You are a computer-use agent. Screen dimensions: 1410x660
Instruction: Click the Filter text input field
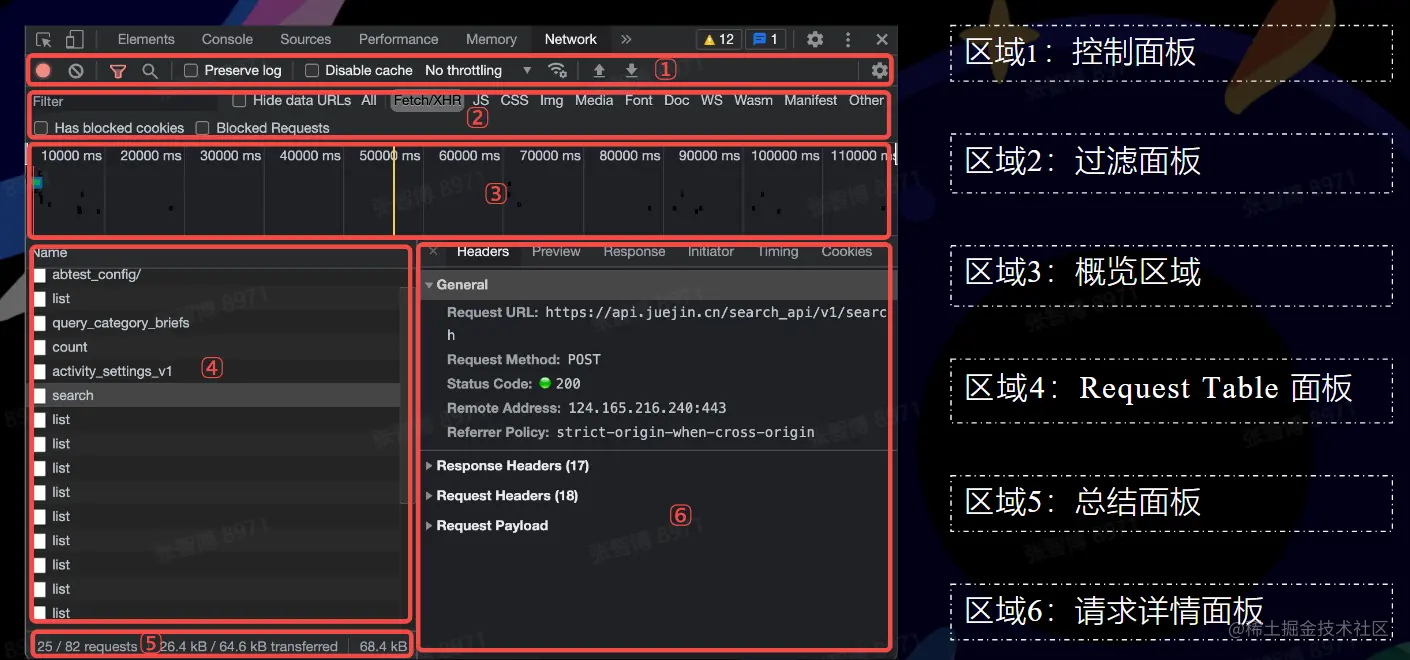(124, 101)
